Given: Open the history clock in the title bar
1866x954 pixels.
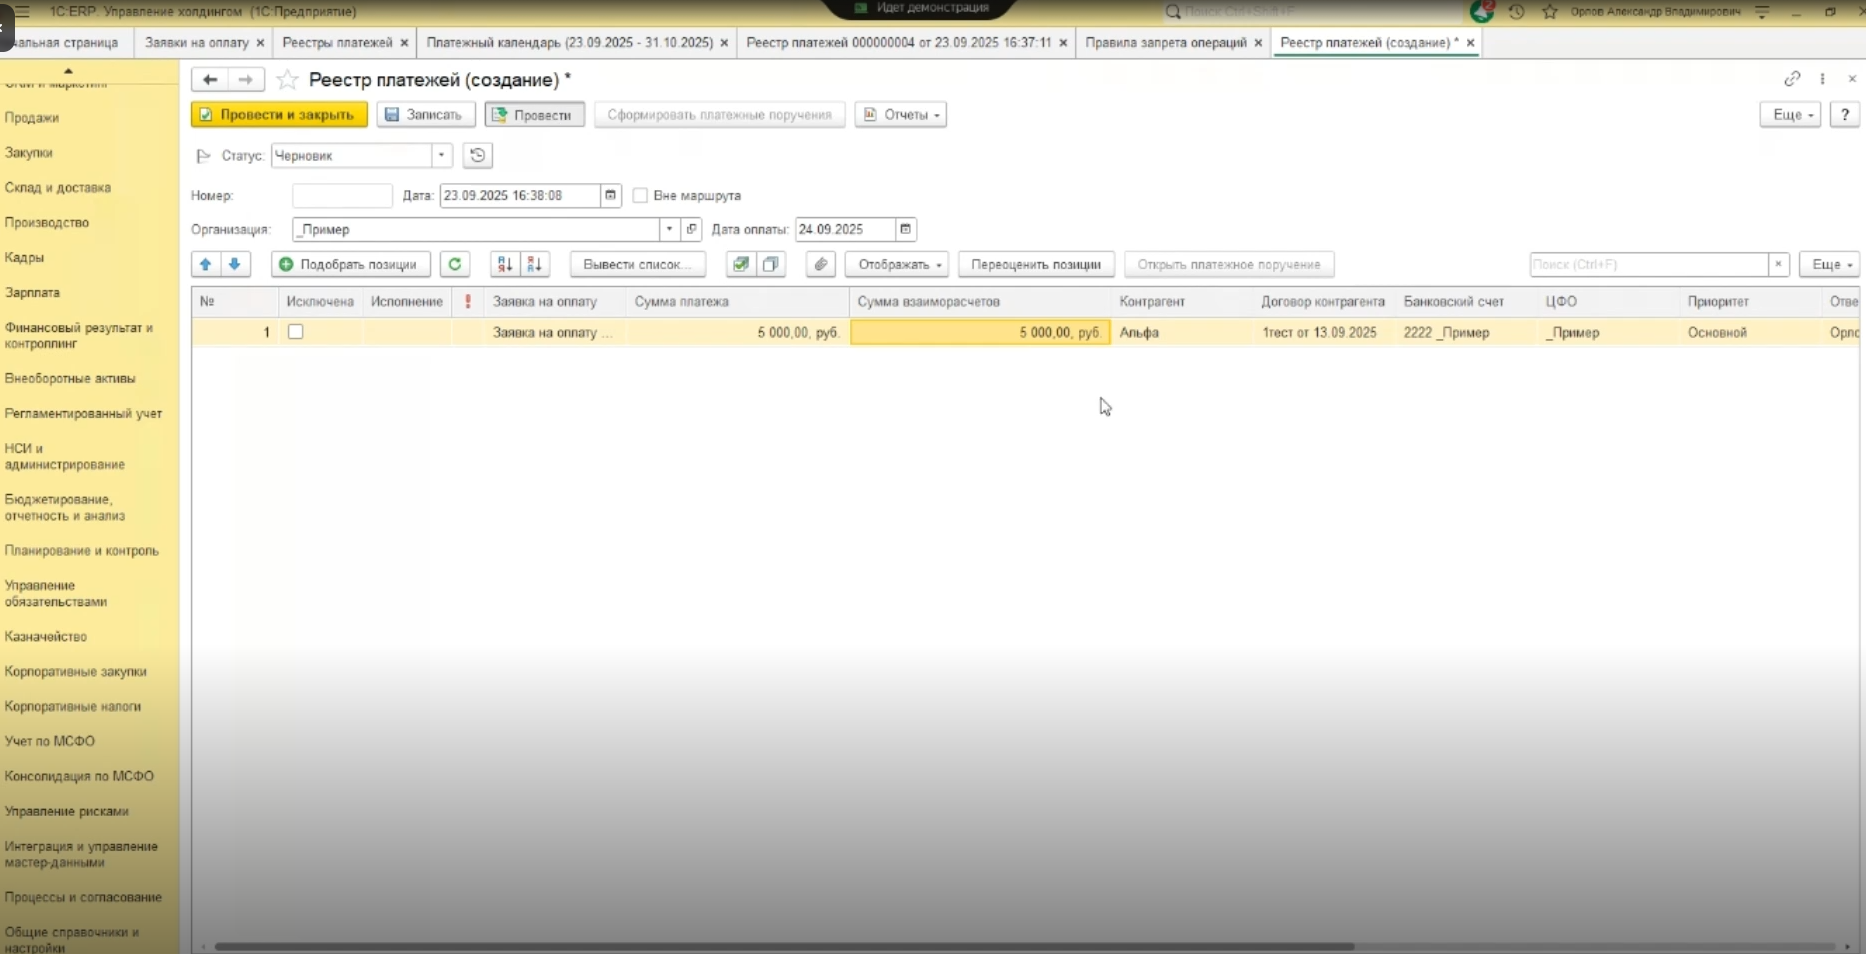Looking at the screenshot, I should point(1516,12).
